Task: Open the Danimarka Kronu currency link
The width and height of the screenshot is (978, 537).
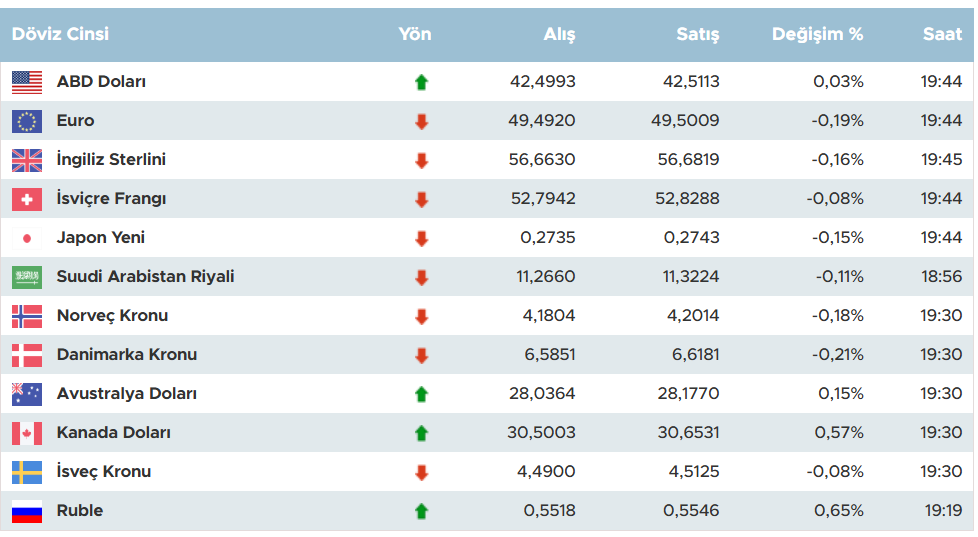Action: 127,355
